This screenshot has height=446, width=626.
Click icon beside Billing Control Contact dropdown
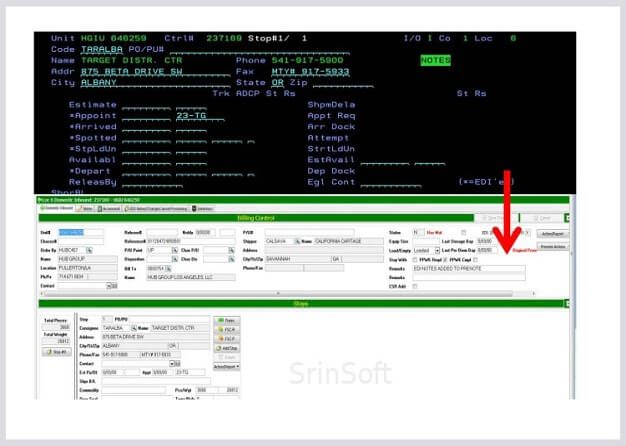[x=115, y=286]
